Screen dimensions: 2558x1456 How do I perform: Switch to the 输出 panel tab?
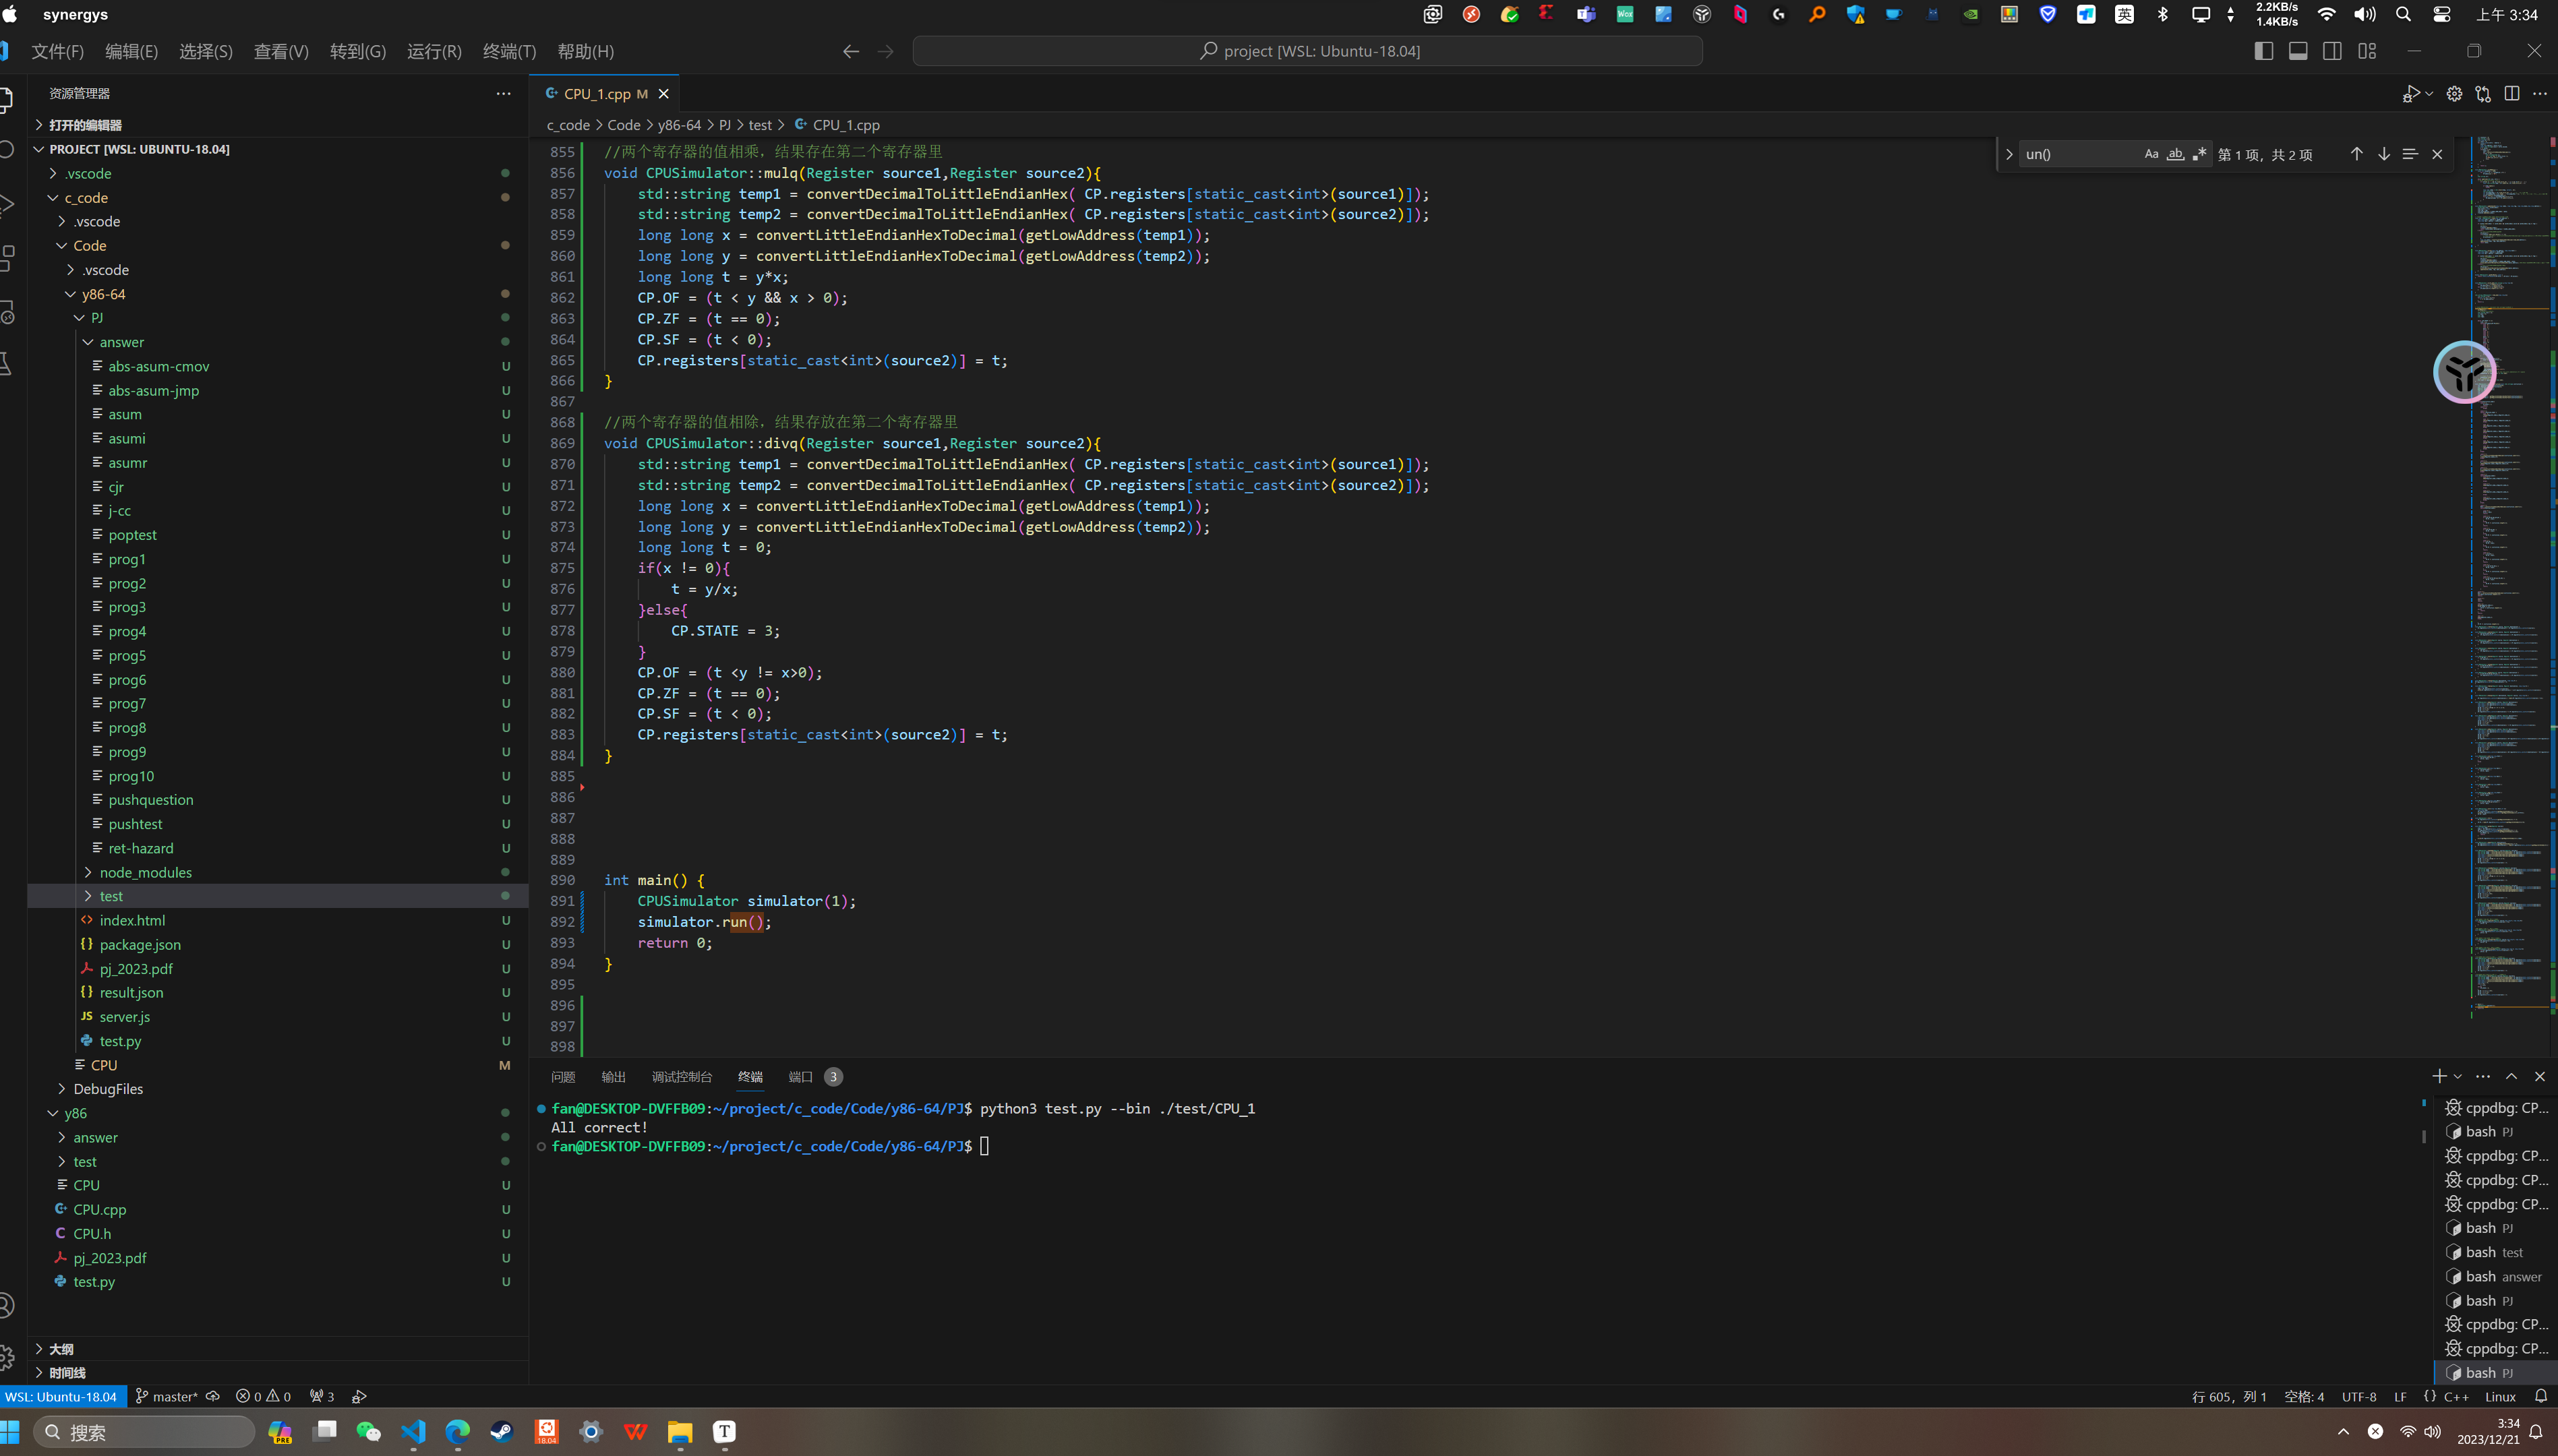tap(613, 1076)
